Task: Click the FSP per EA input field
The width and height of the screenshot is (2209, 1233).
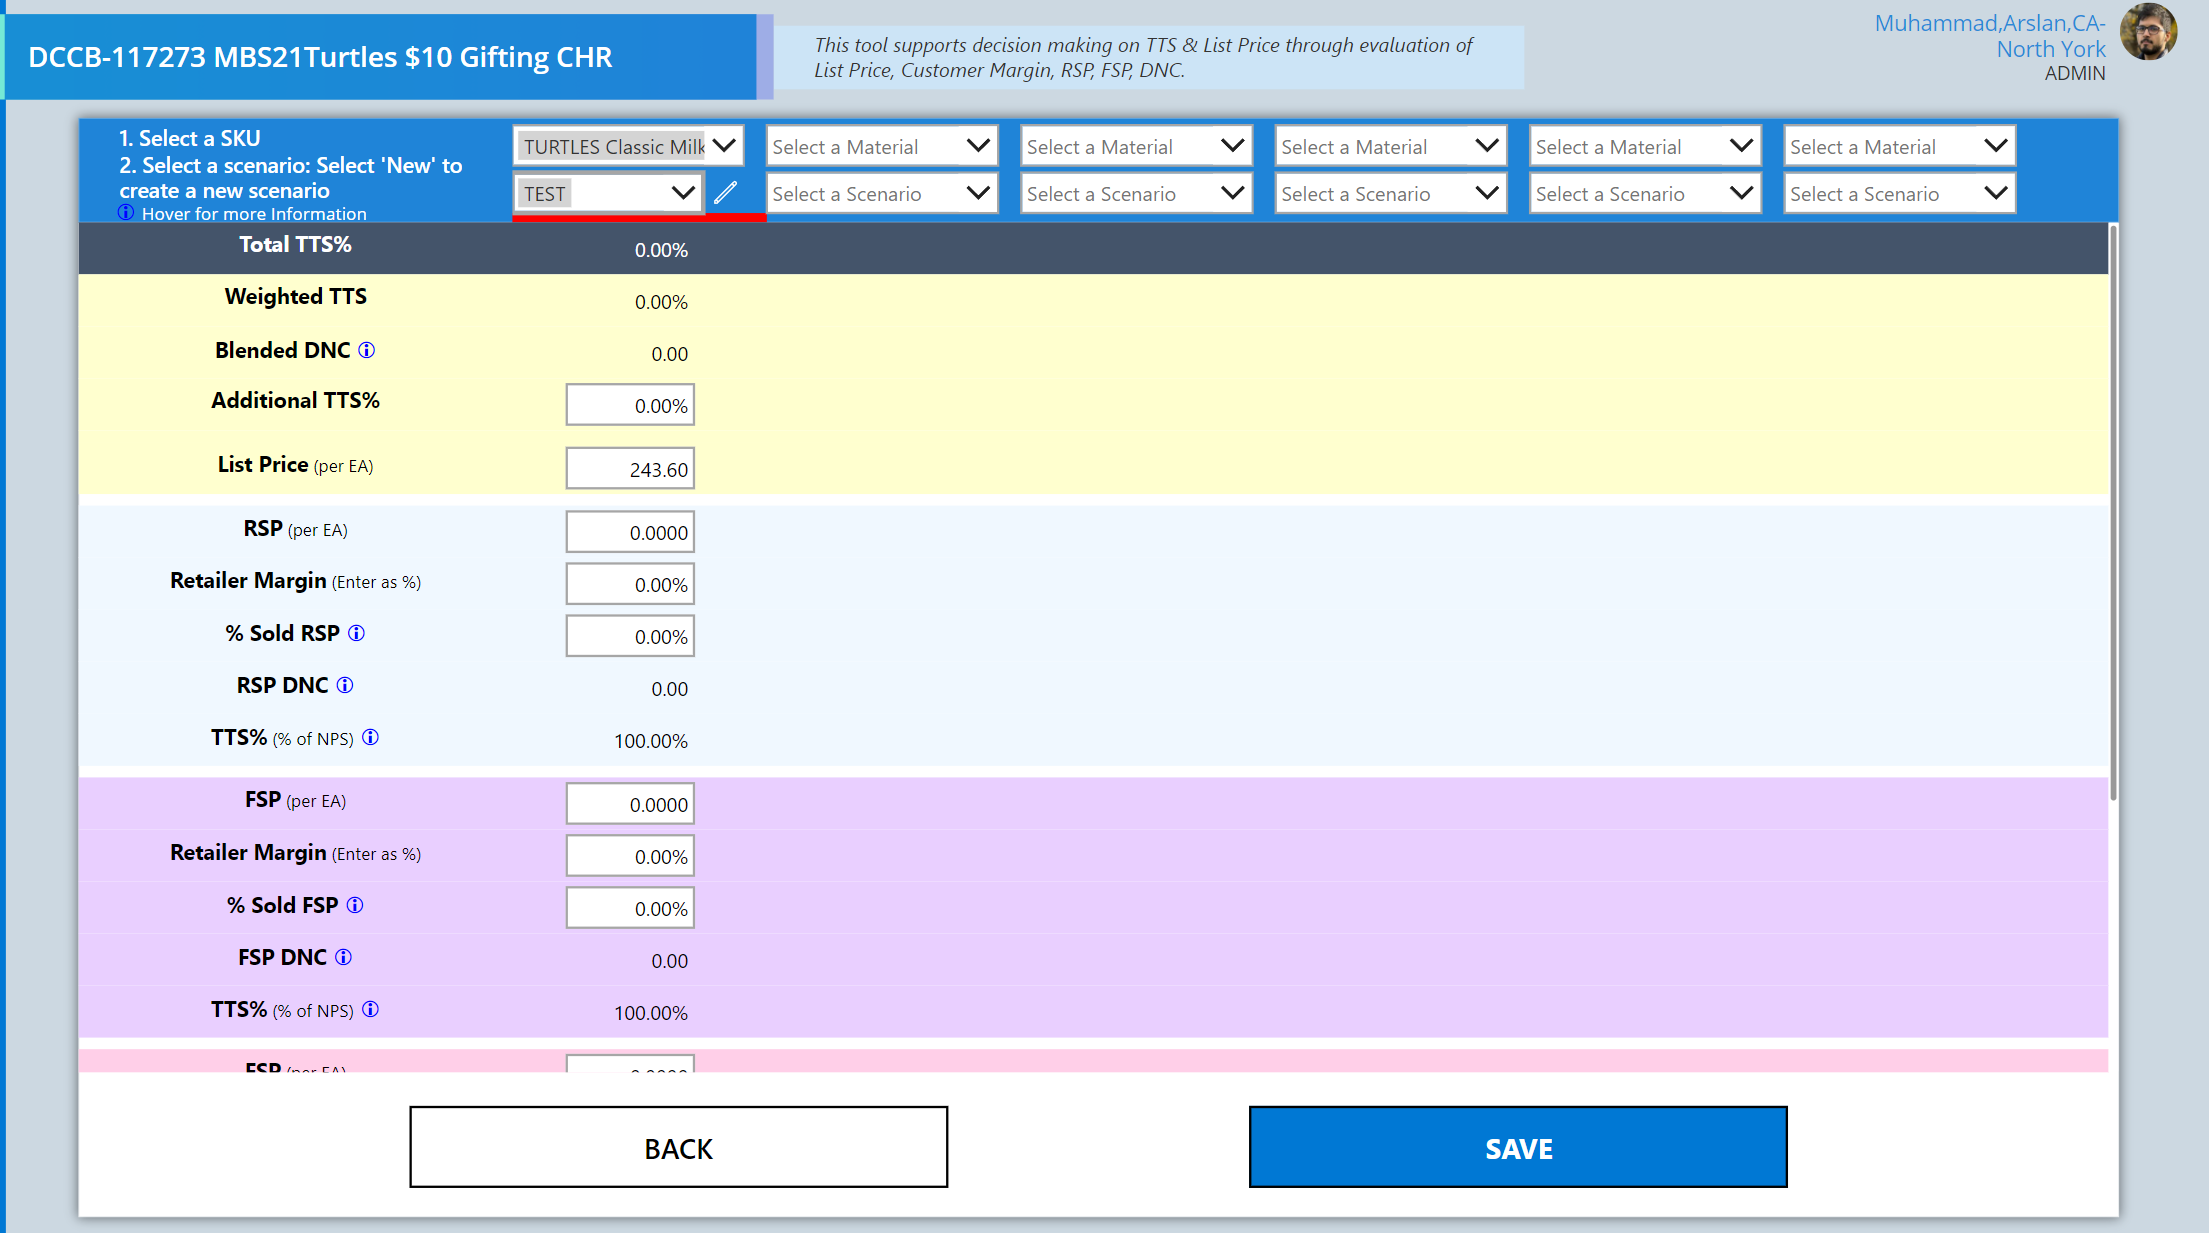Action: coord(630,804)
